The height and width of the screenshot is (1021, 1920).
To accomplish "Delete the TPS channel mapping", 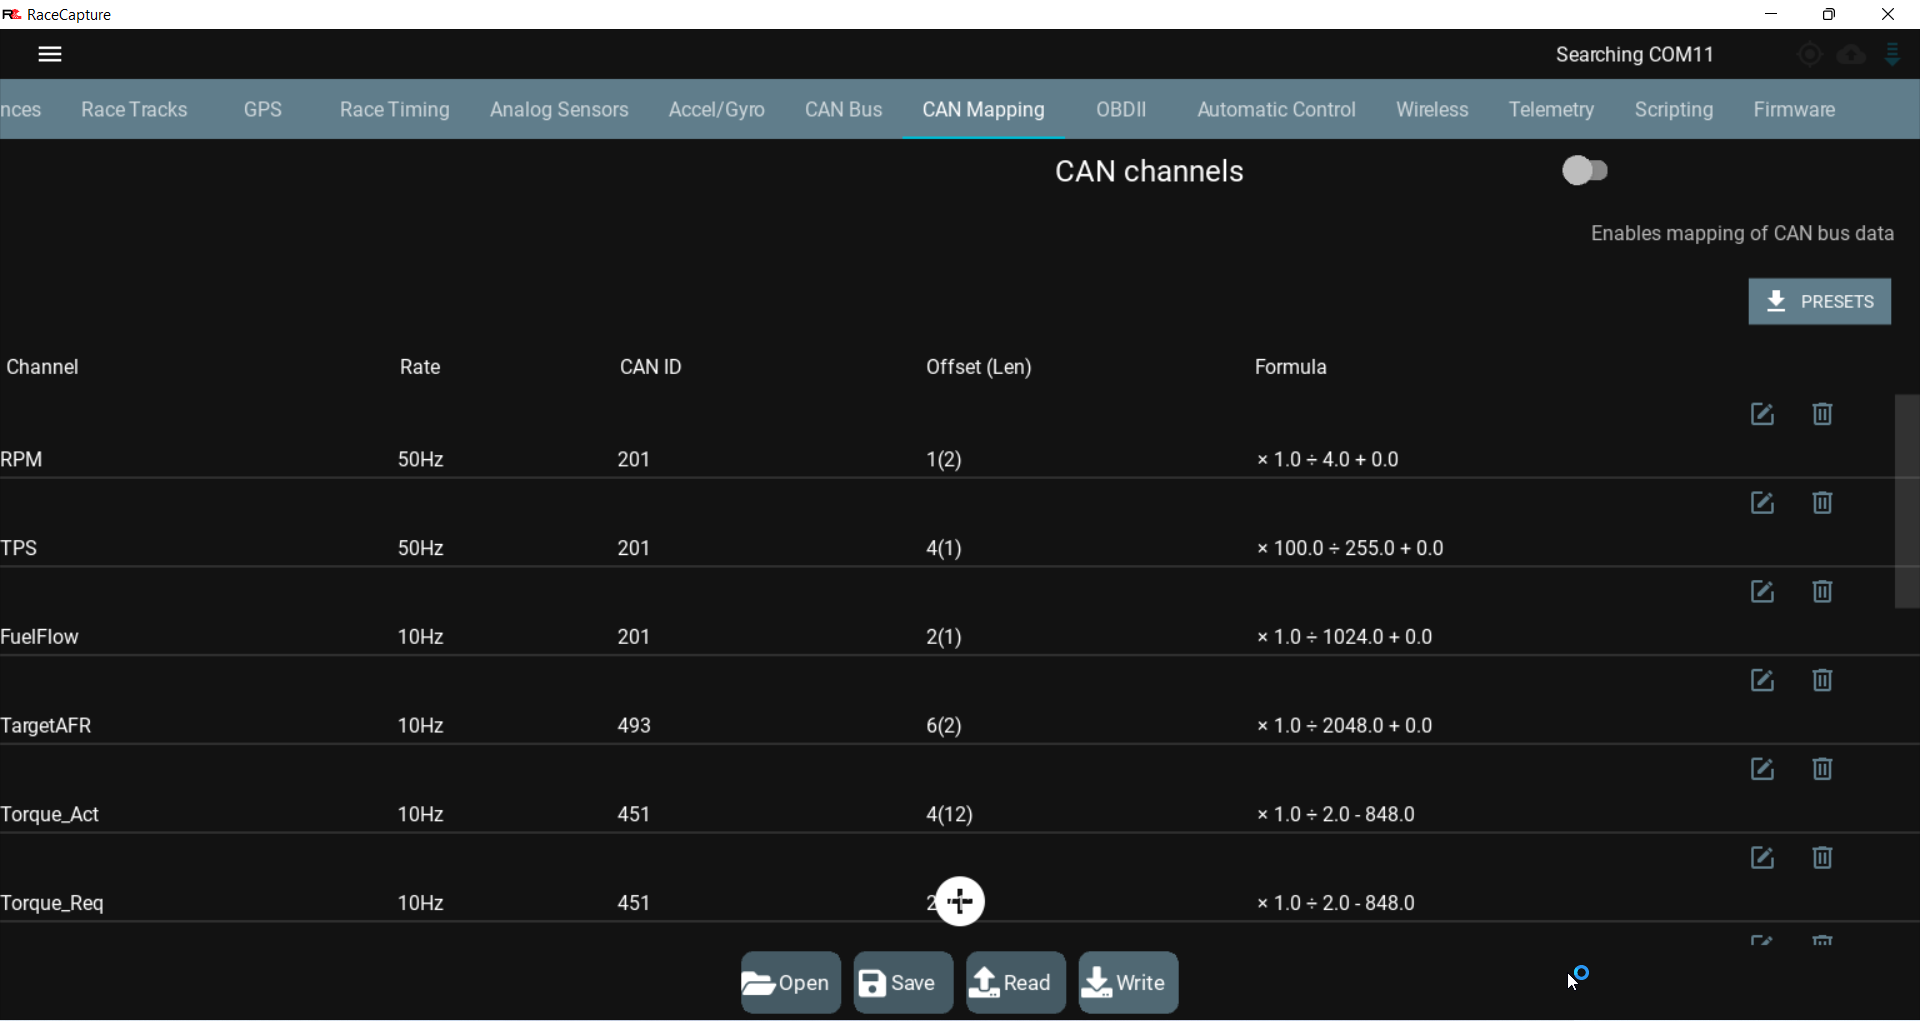I will point(1822,503).
